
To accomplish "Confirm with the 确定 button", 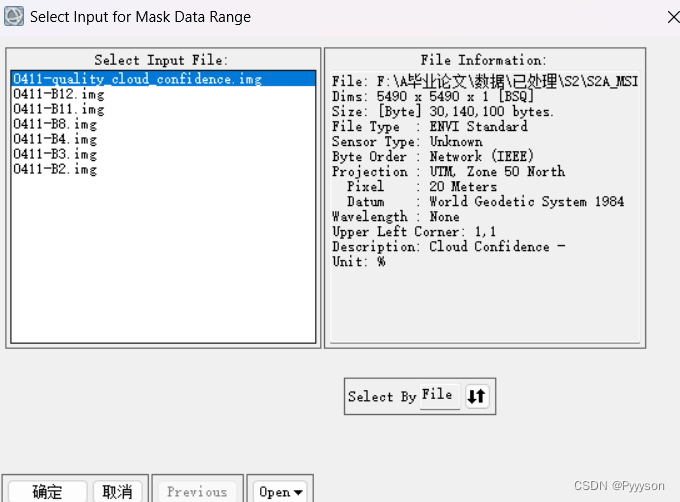I will [x=47, y=492].
